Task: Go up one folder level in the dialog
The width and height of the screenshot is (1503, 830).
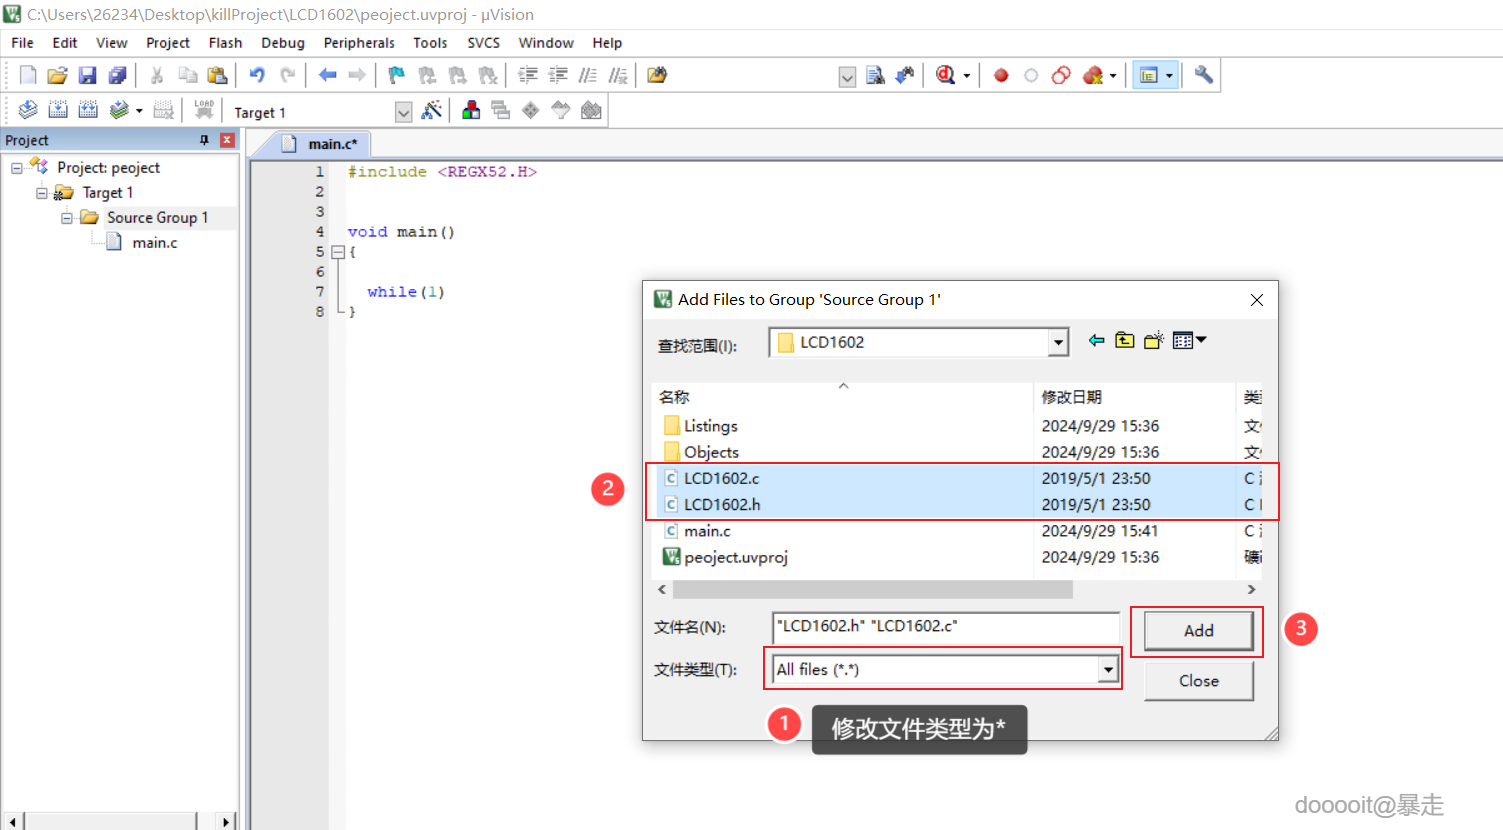Action: (x=1125, y=340)
